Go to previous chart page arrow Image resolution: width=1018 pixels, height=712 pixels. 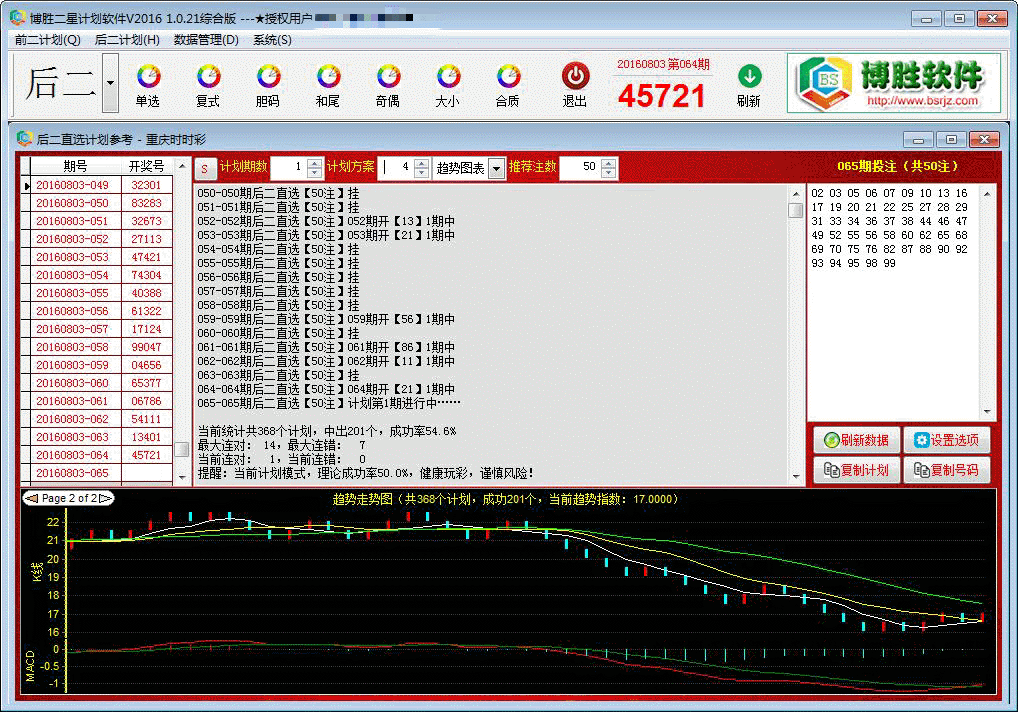(x=31, y=498)
